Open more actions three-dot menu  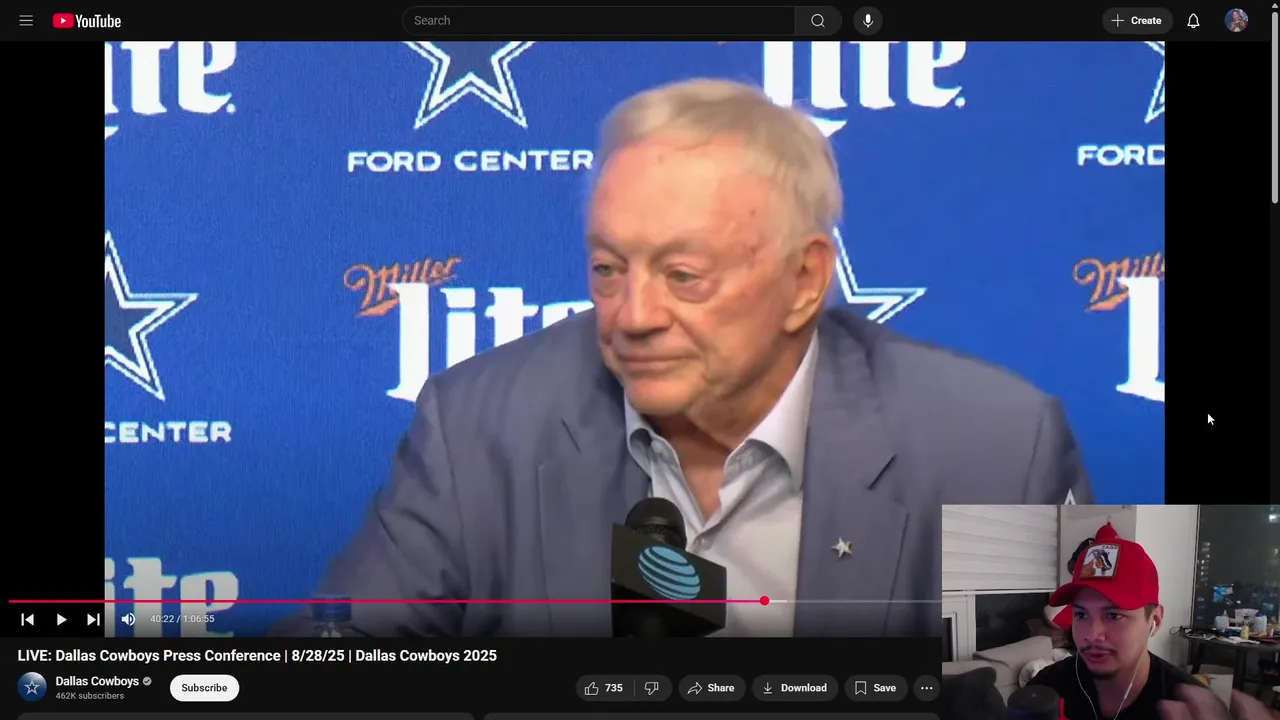pos(926,688)
